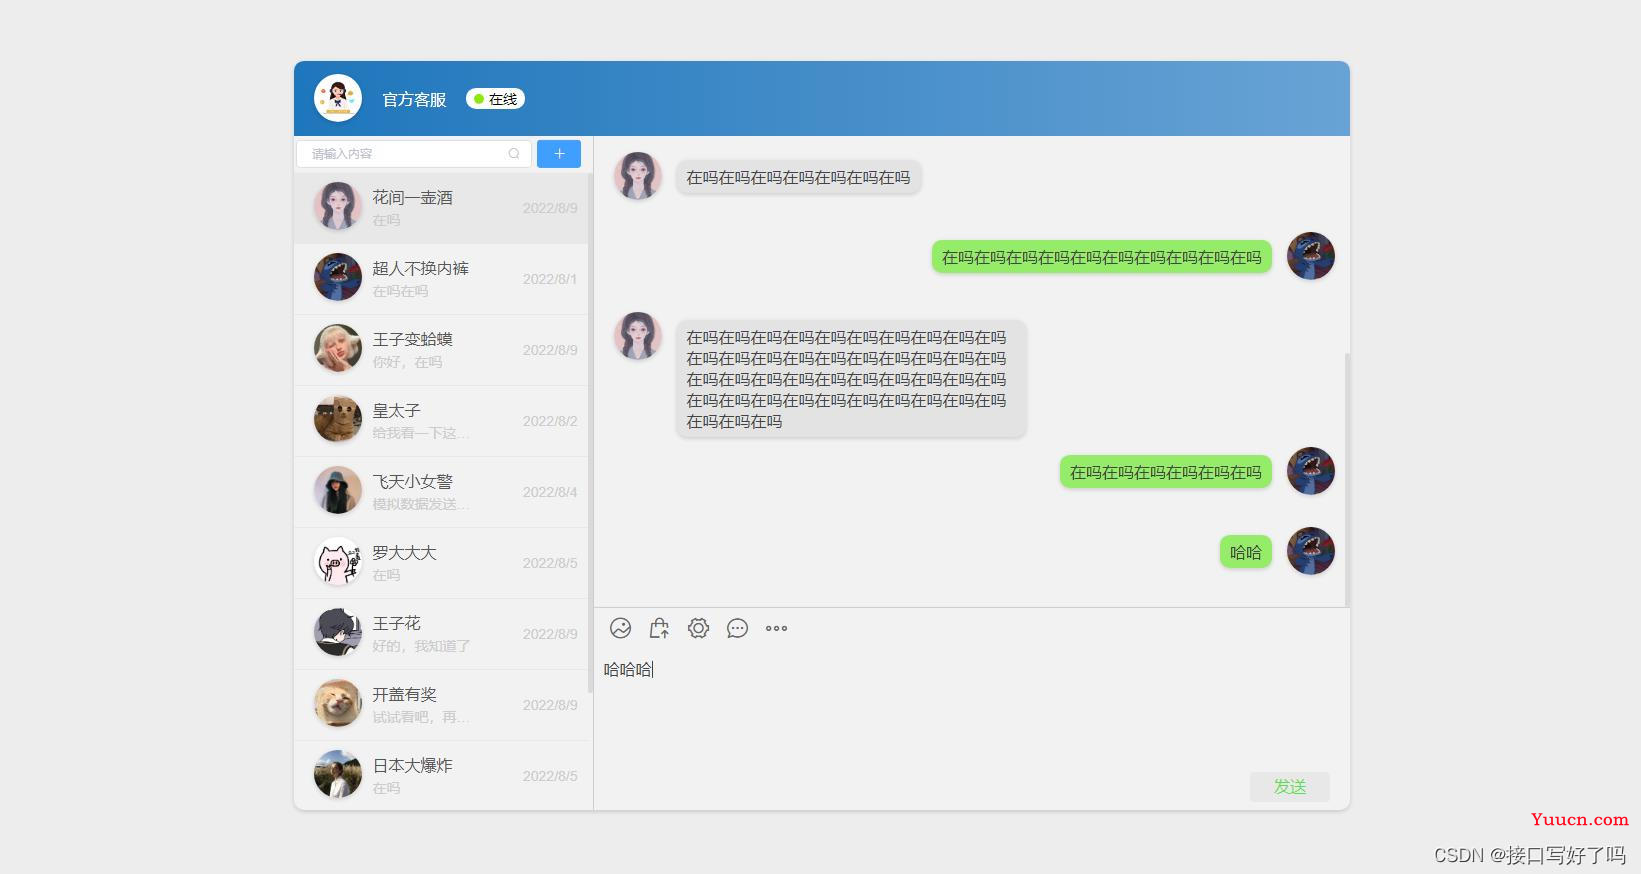Click the sender avatar beside 哈哈 message
The height and width of the screenshot is (874, 1641).
1311,551
